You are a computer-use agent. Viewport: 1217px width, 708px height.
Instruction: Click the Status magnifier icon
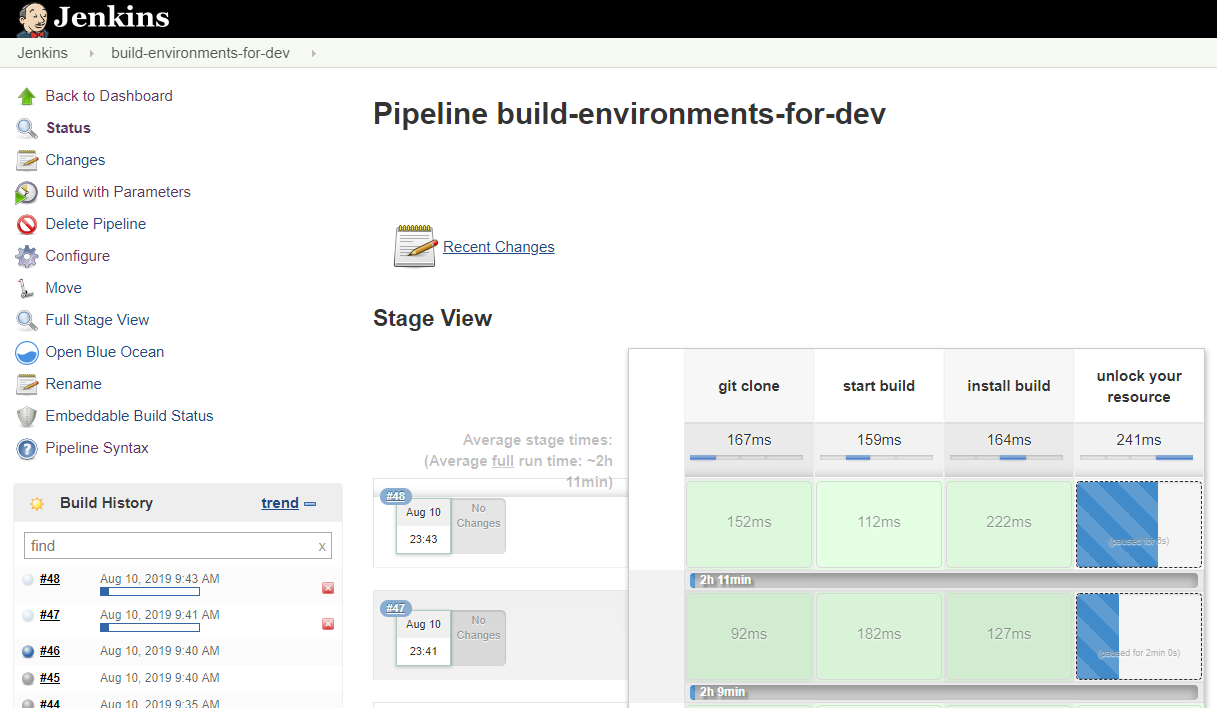27,128
